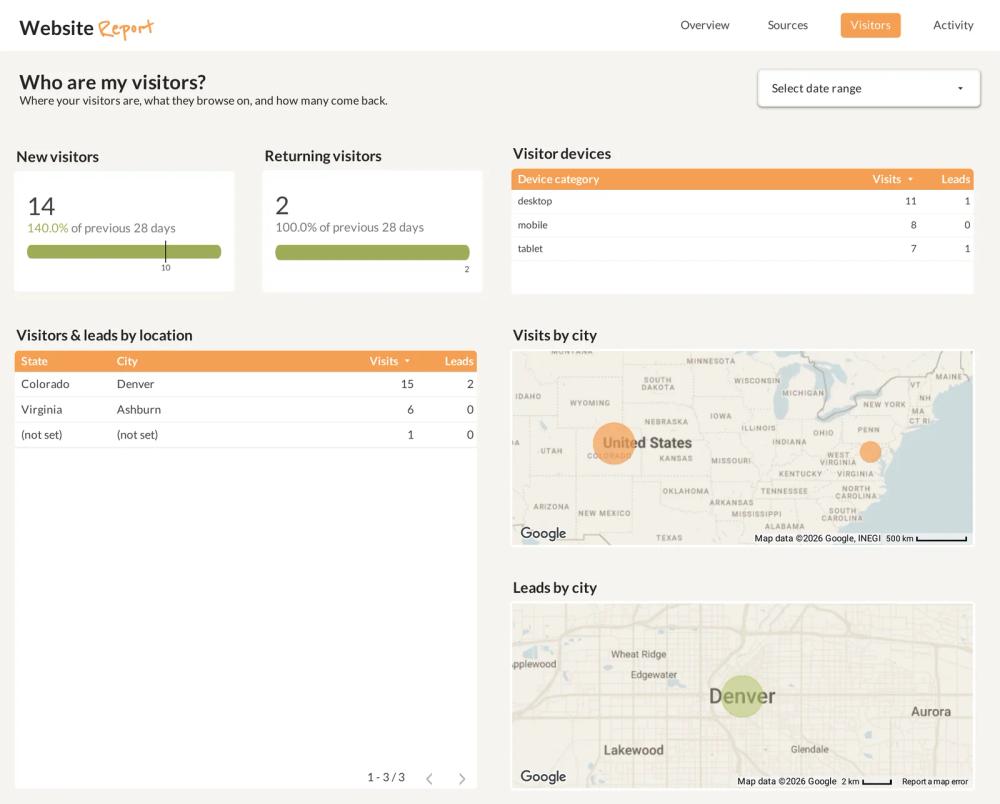Click the large Colorado bubble on visits map
The height and width of the screenshot is (804, 1000).
tap(614, 444)
